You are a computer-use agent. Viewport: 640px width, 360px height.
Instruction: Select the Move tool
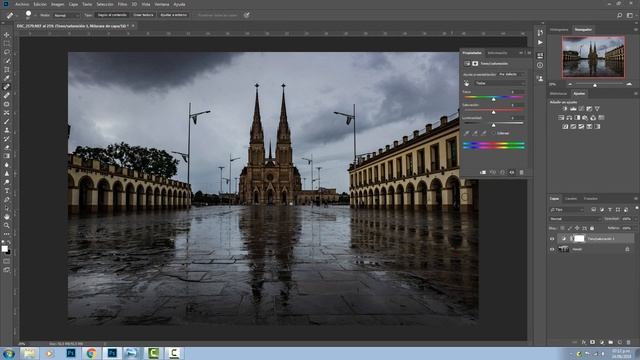7,35
